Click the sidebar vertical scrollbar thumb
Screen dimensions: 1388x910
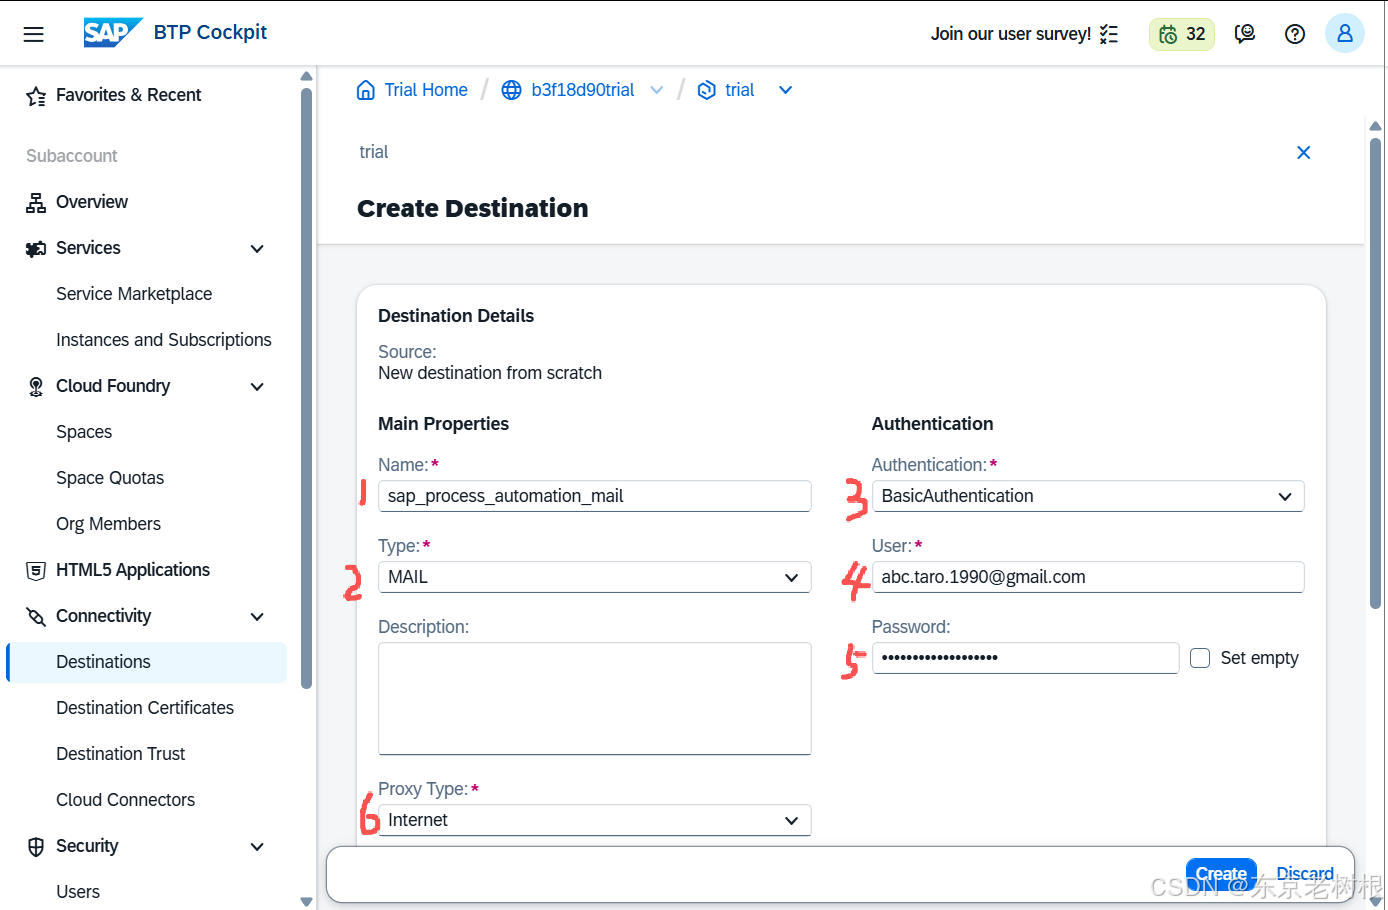point(306,388)
